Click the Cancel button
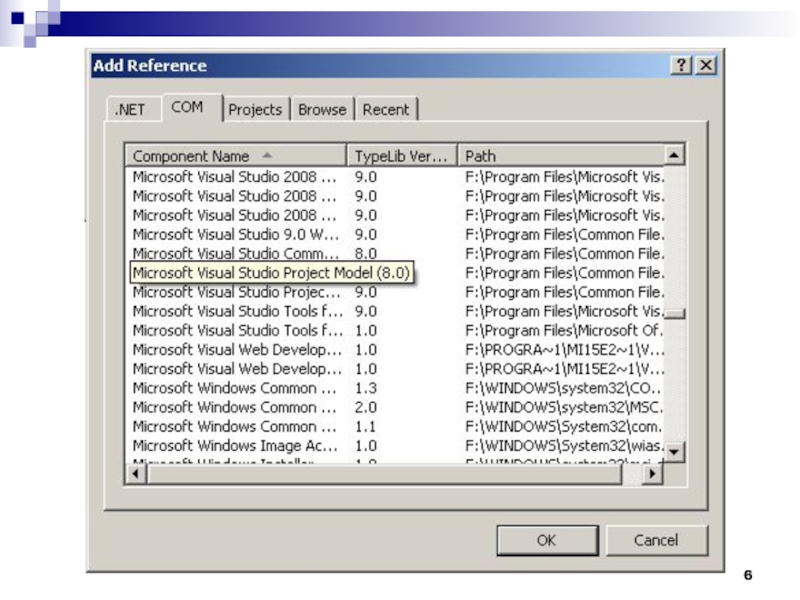 click(657, 540)
